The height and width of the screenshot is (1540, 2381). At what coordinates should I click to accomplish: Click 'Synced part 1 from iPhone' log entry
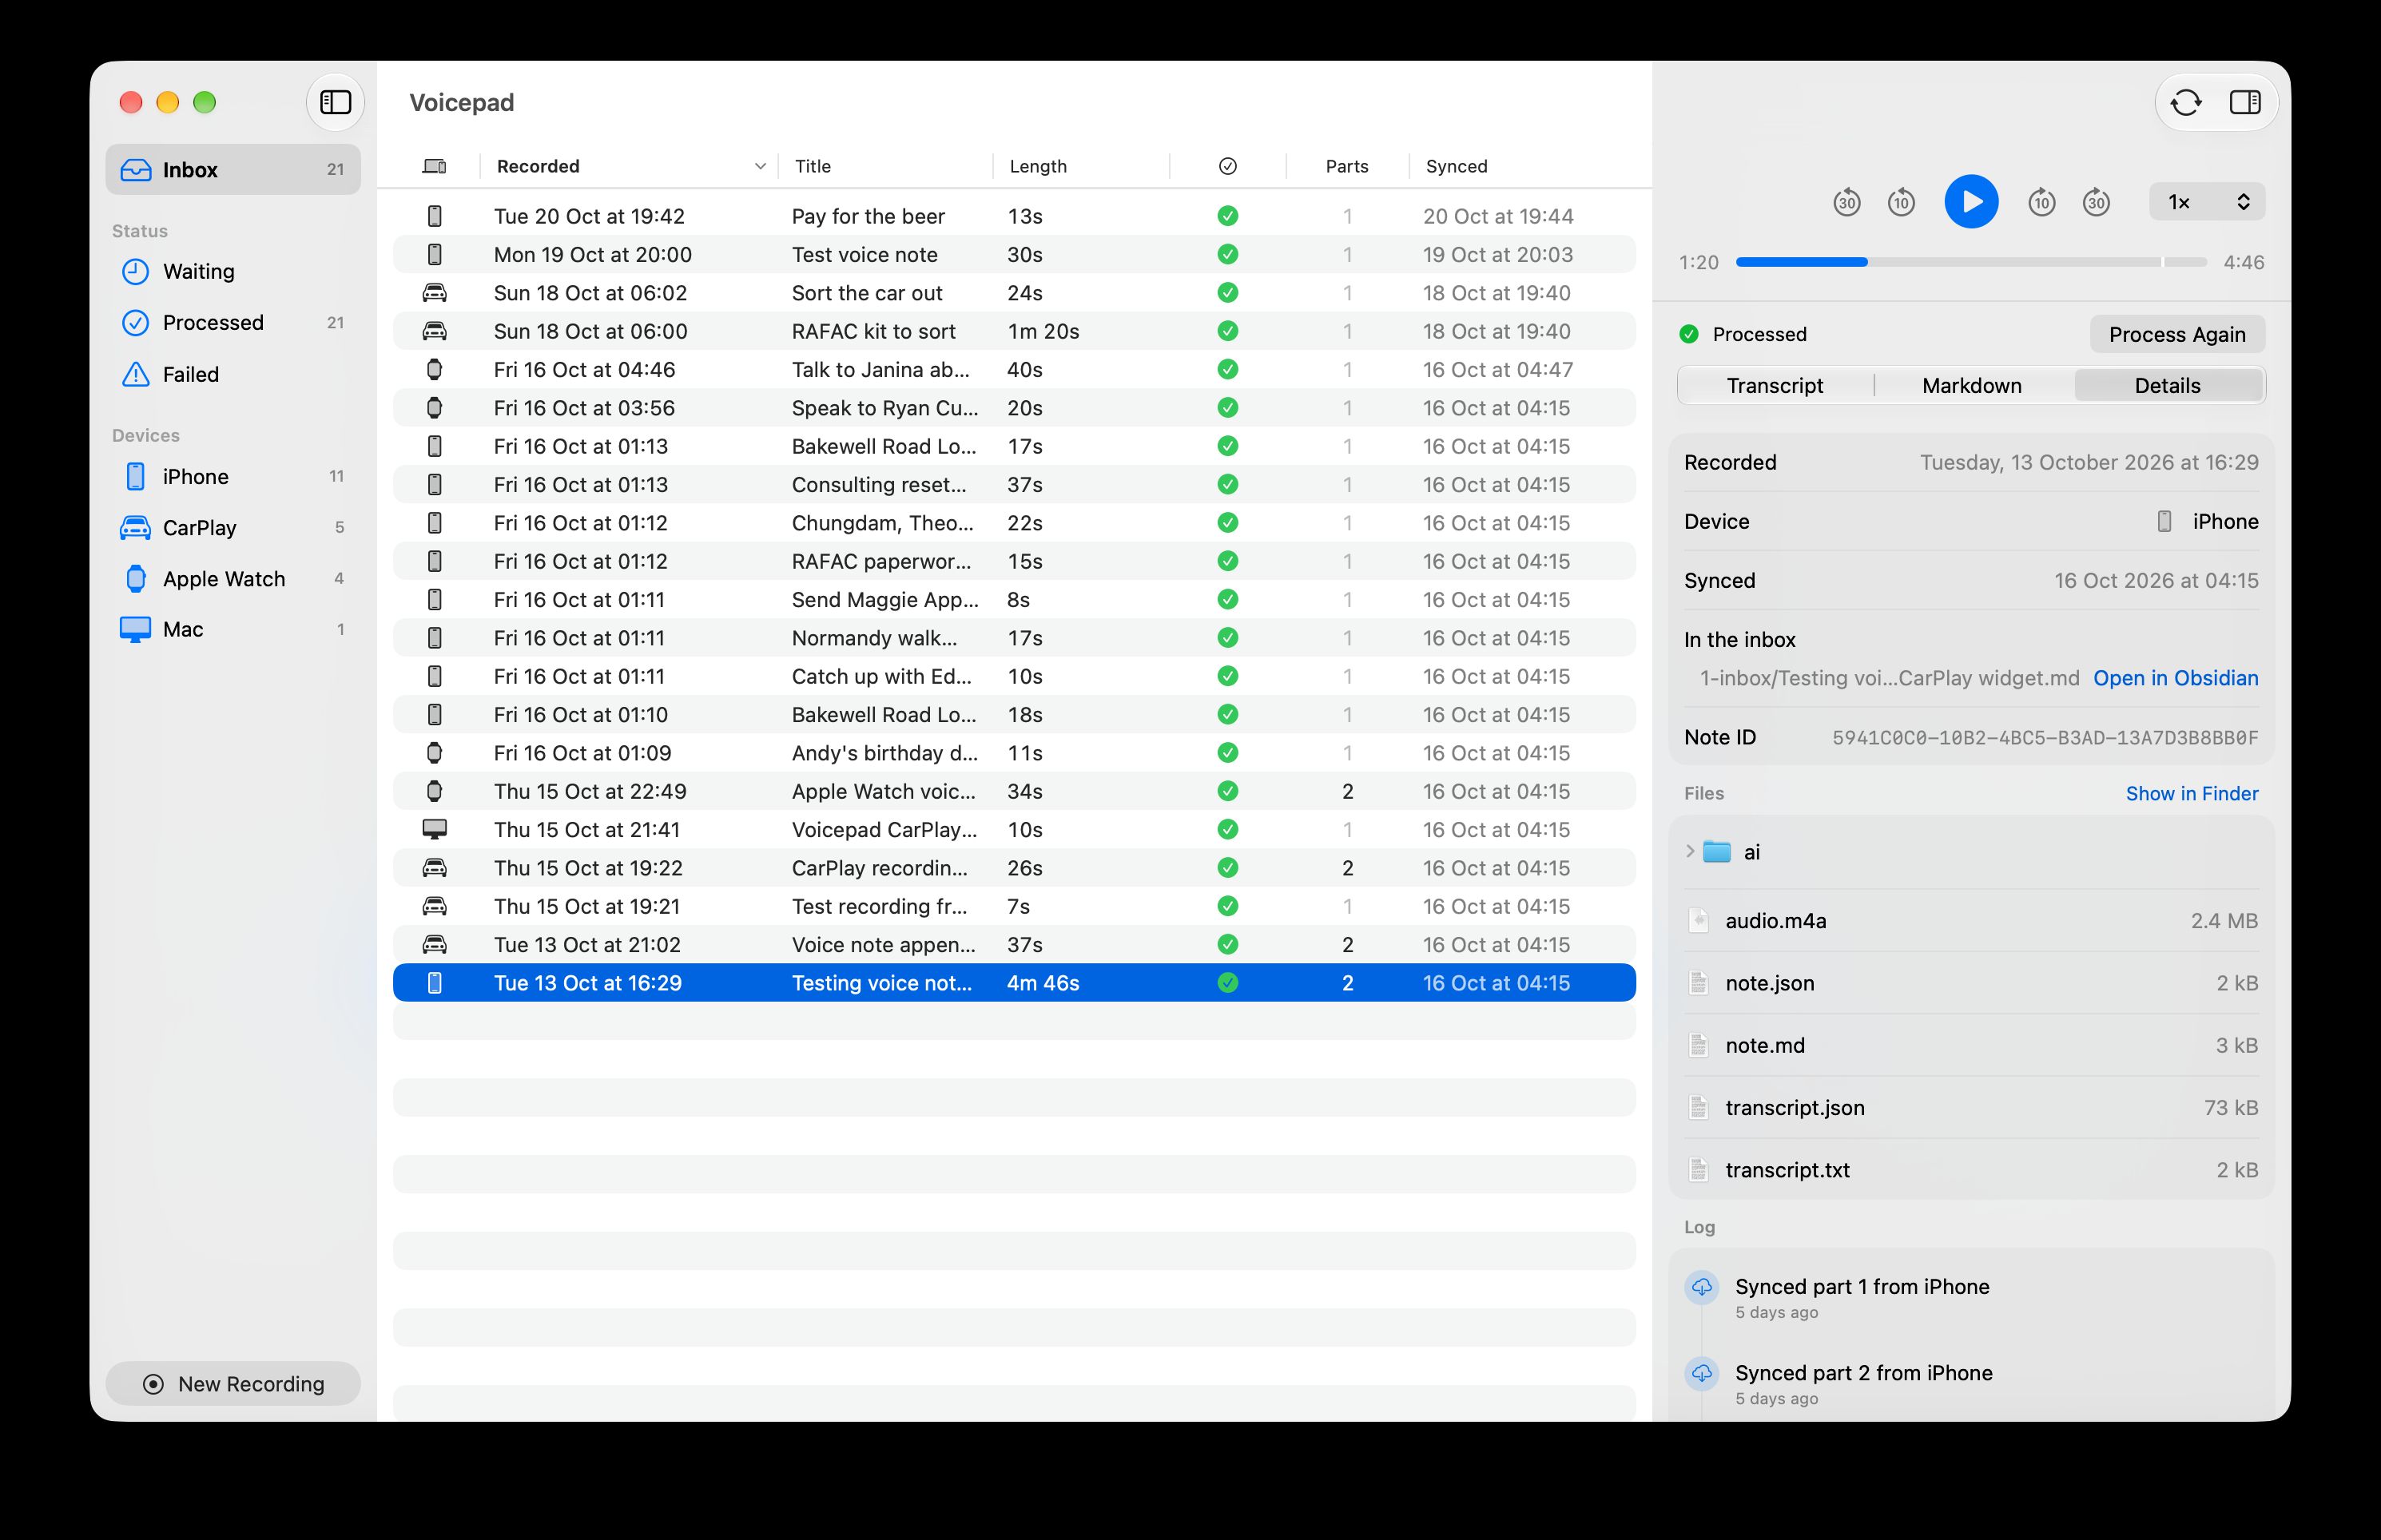[x=1861, y=1287]
